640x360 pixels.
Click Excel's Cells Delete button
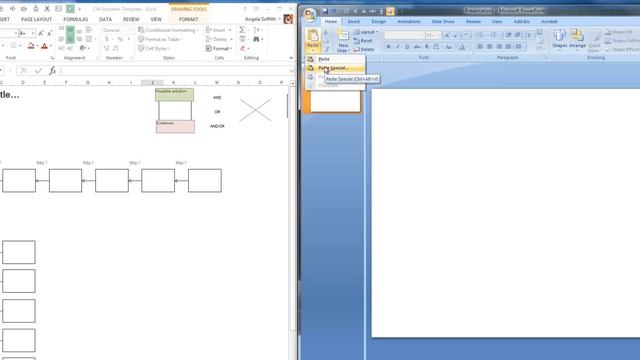[219, 39]
